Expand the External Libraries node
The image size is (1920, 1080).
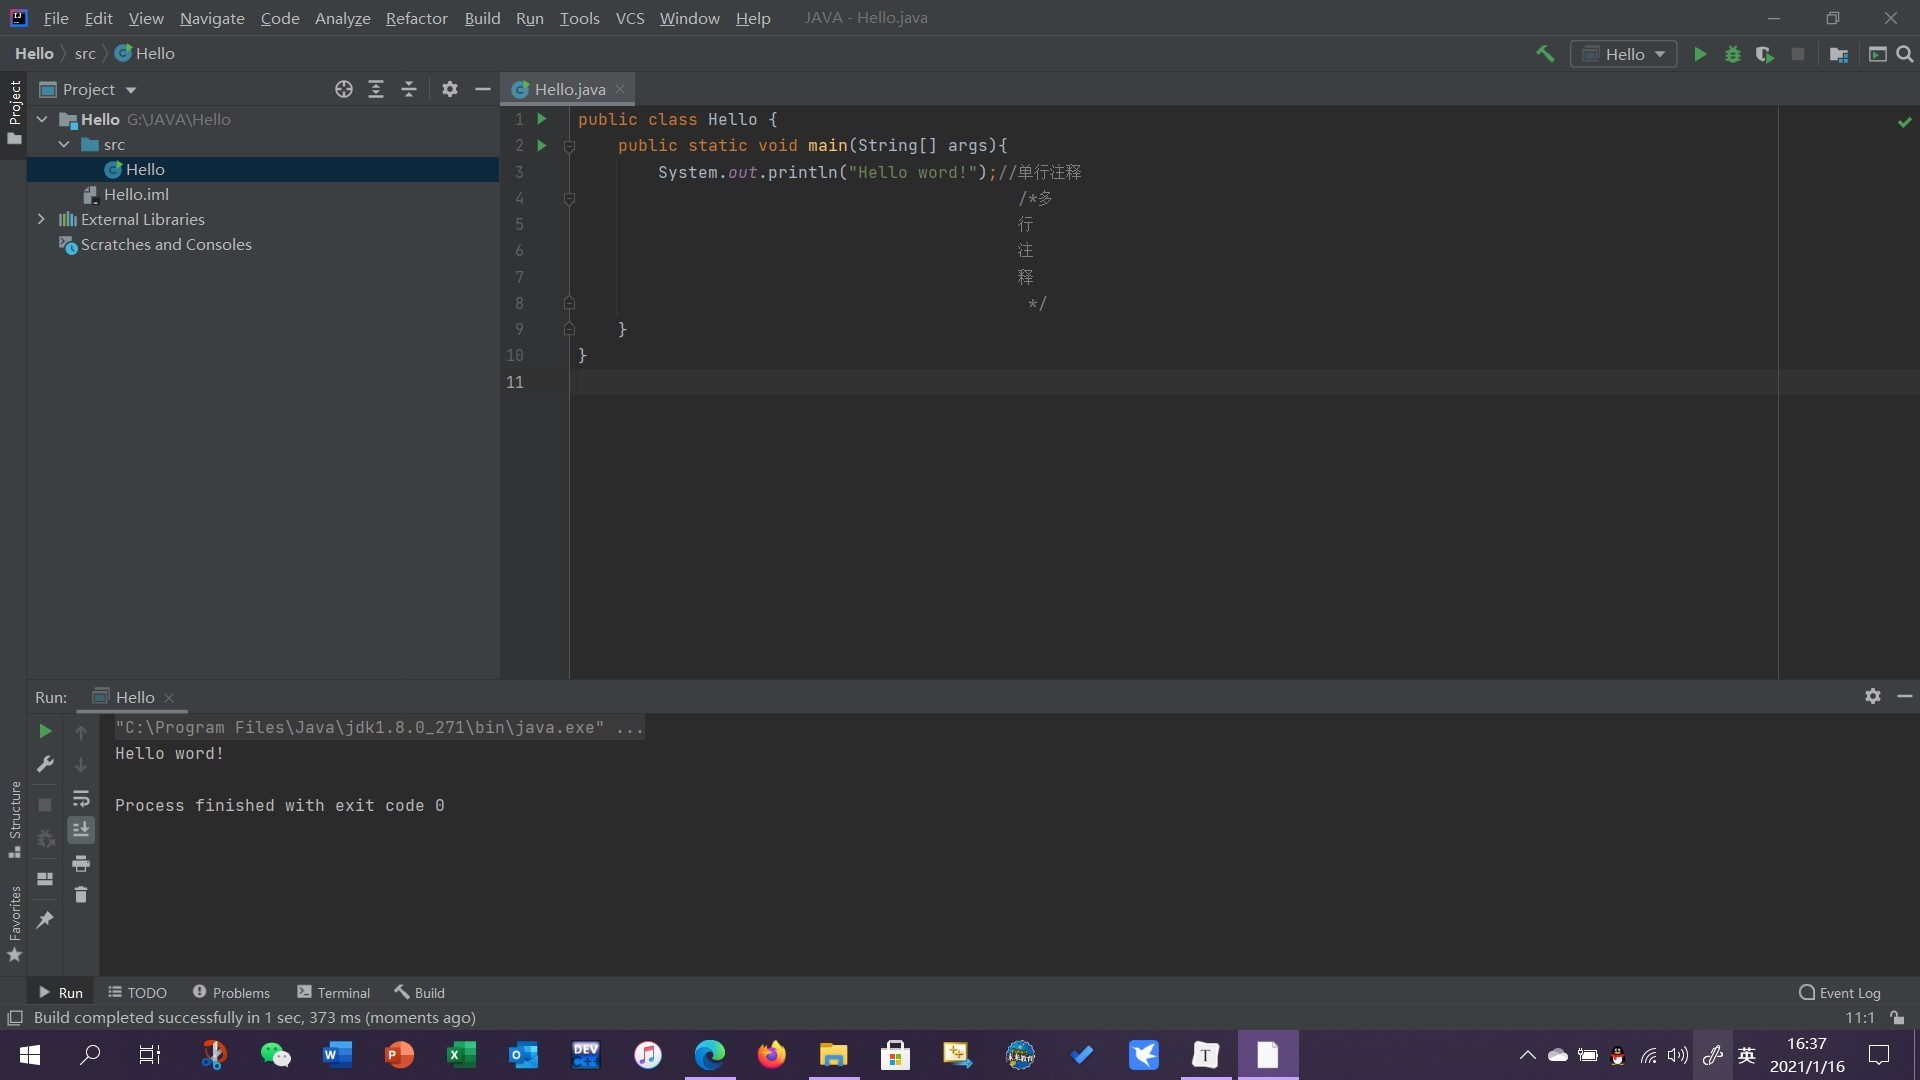point(41,219)
